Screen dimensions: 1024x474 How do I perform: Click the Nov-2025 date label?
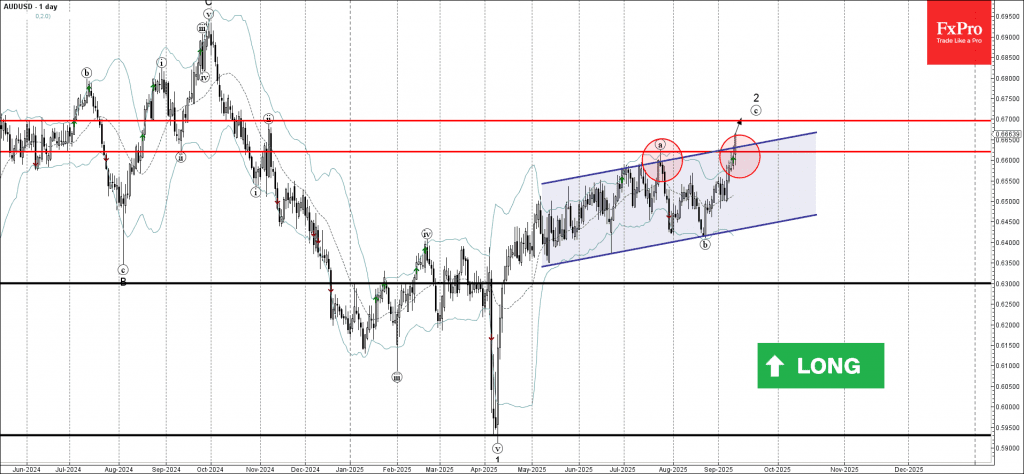pyautogui.click(x=844, y=469)
